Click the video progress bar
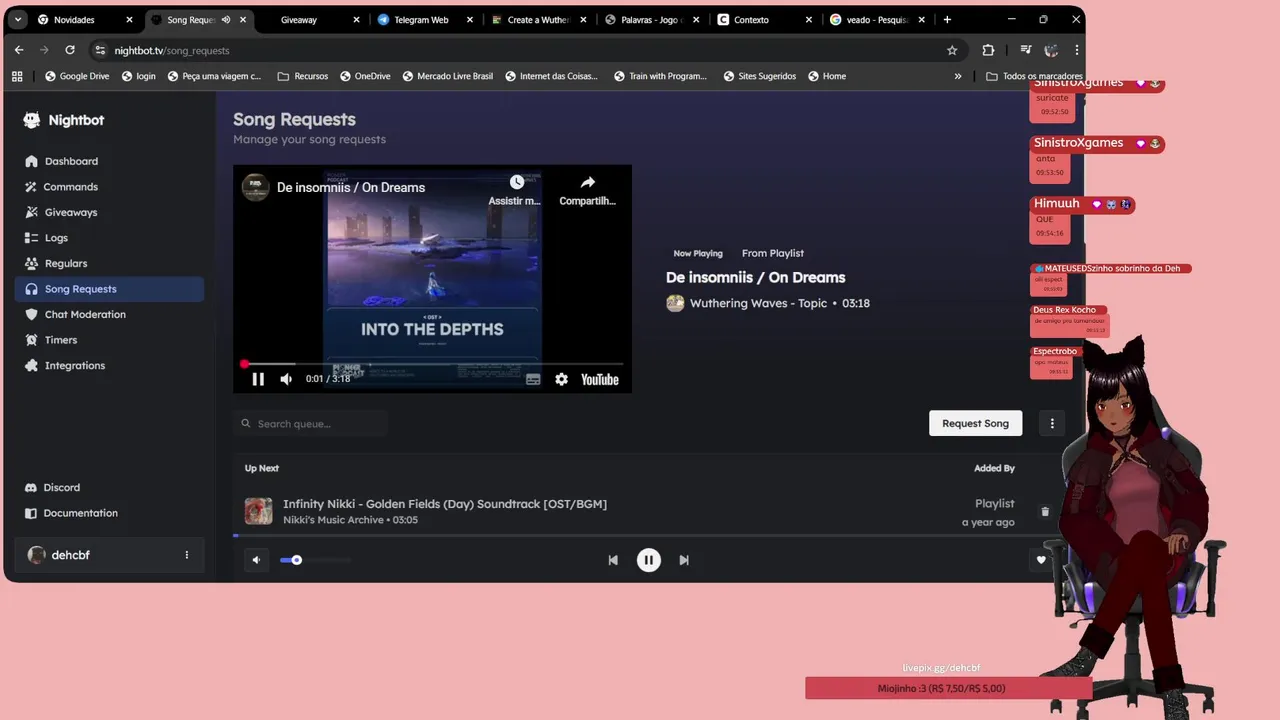This screenshot has height=720, width=1280. tap(433, 364)
